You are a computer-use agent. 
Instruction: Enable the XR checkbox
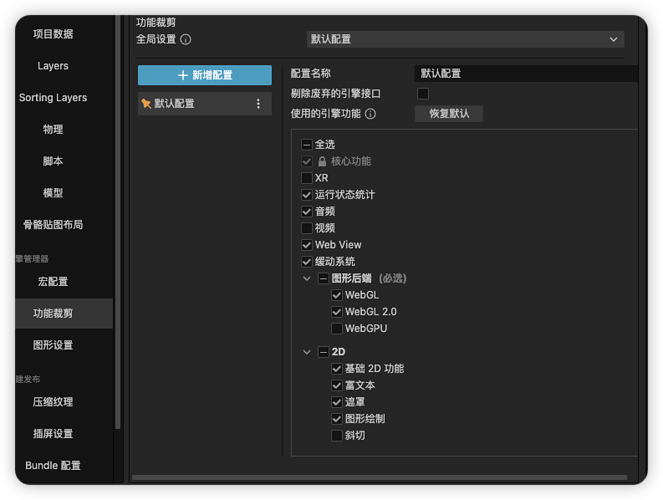pos(307,178)
